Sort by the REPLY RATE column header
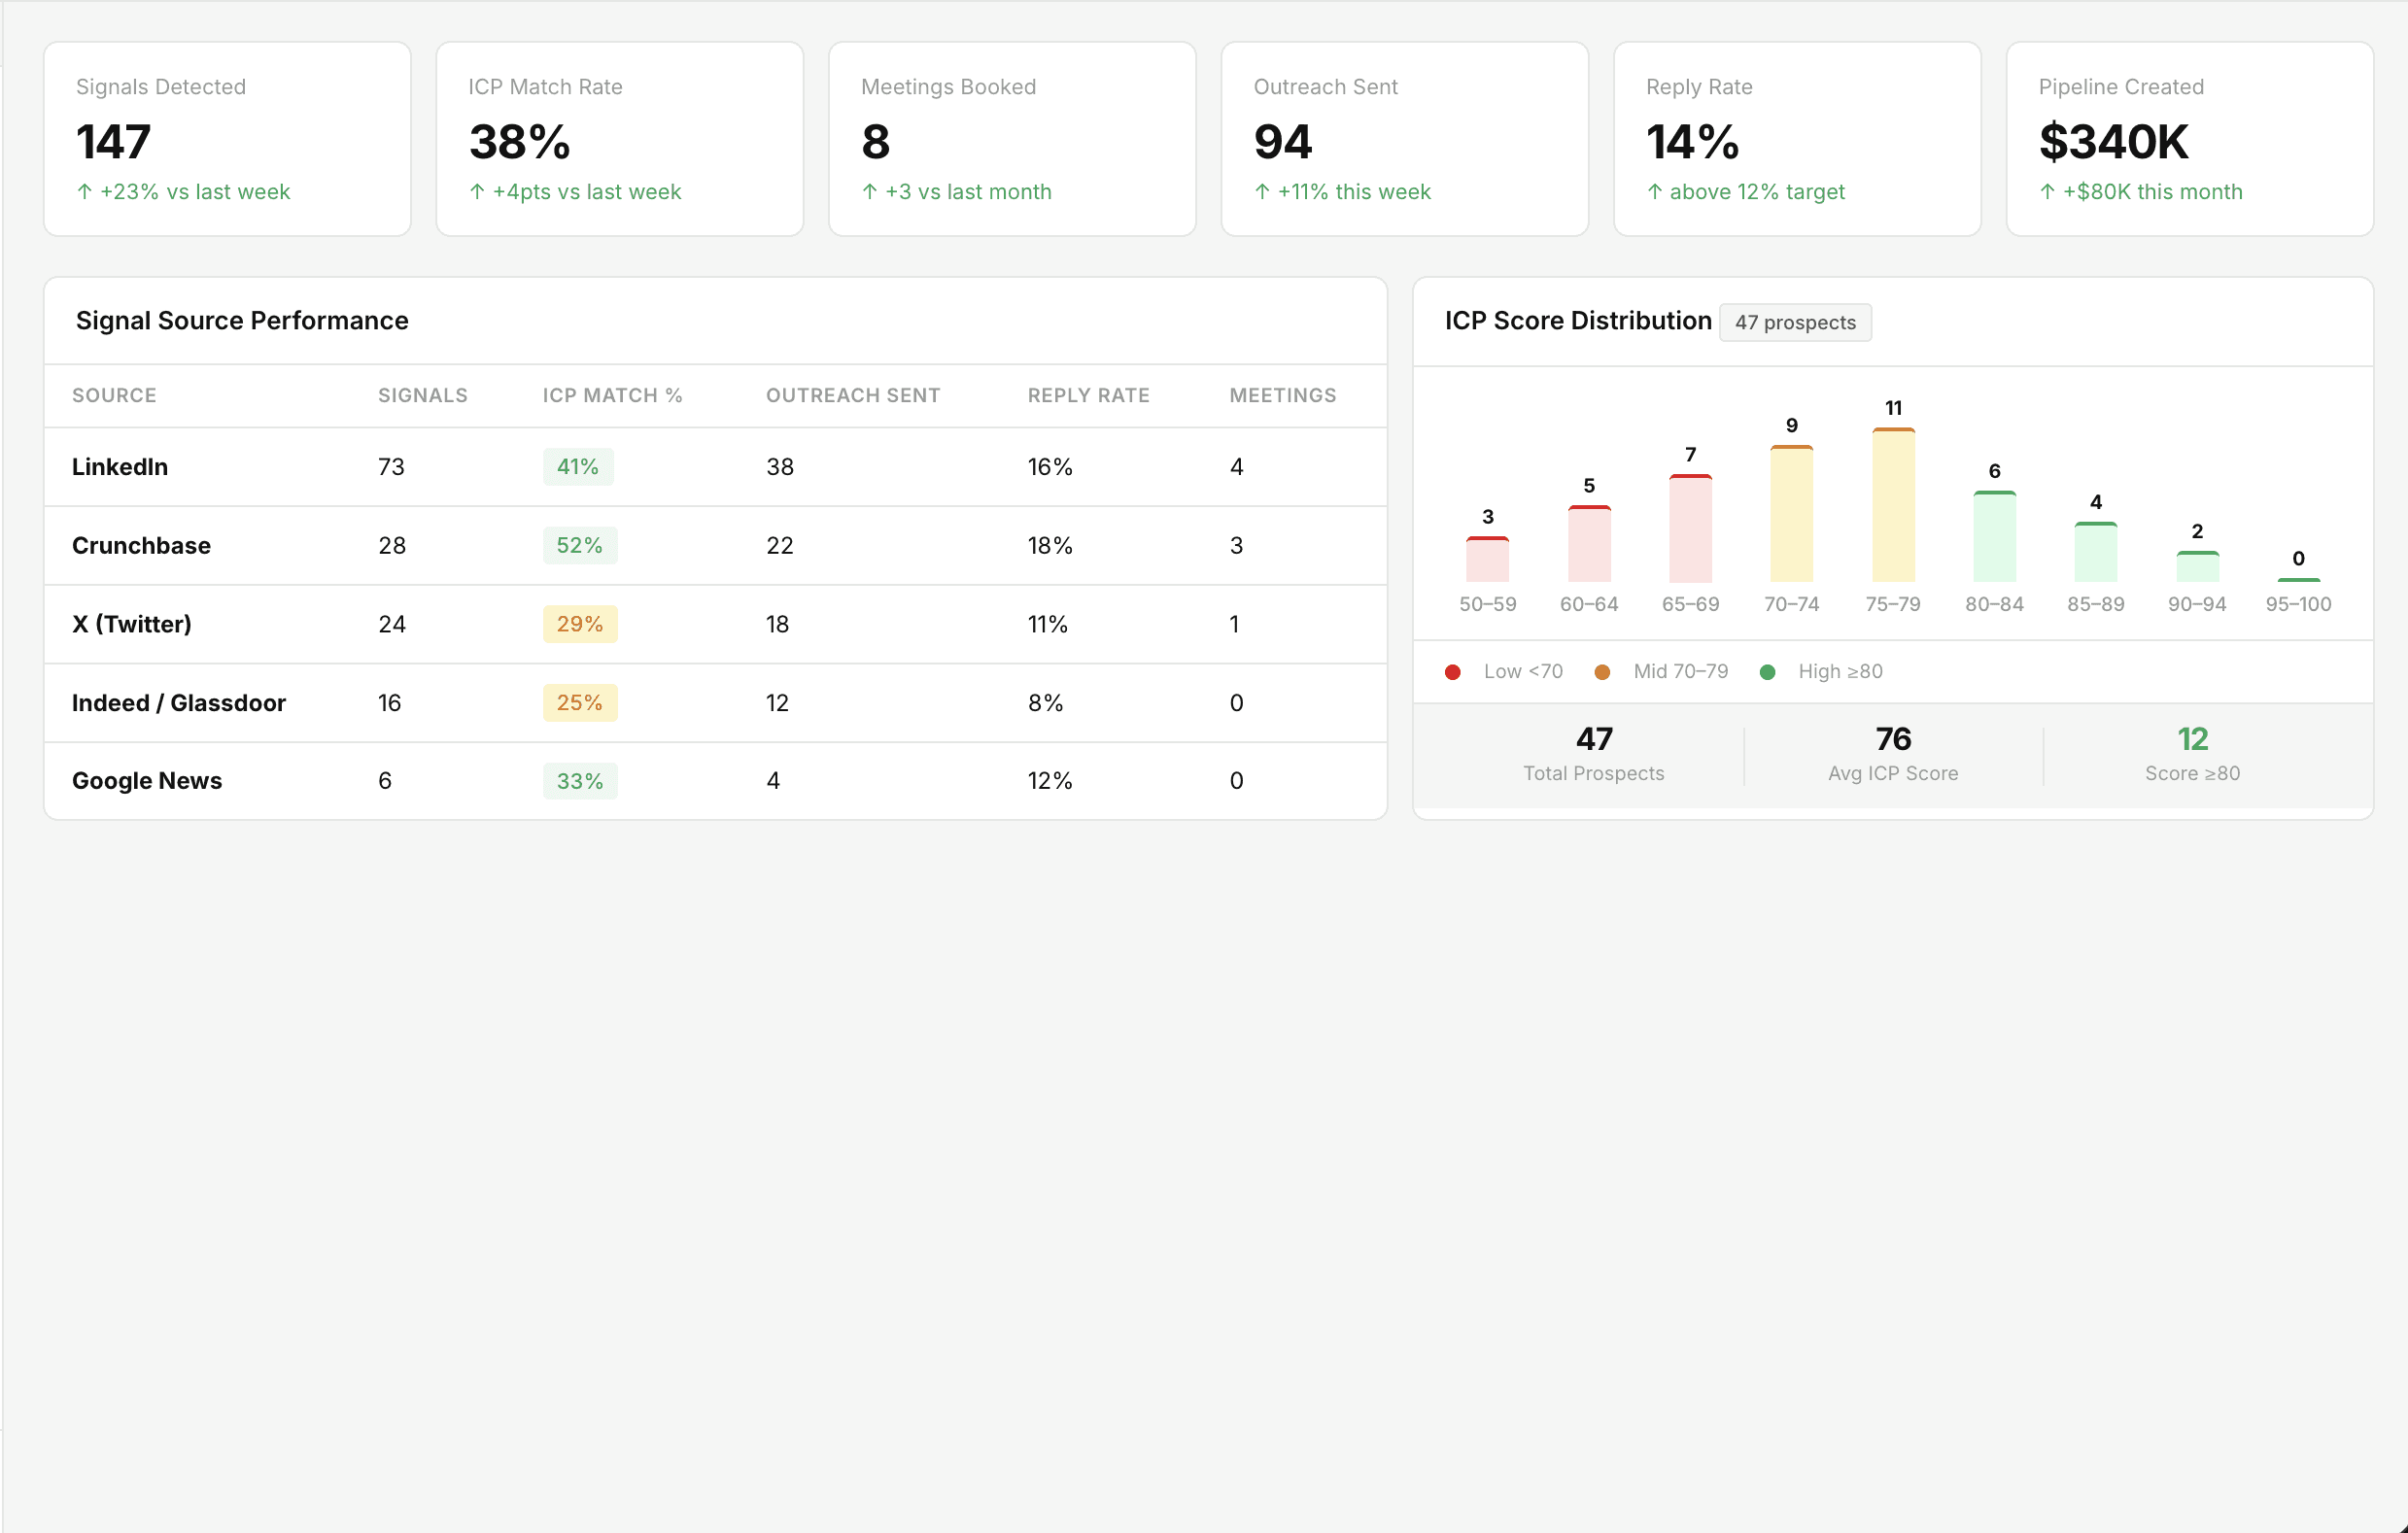2408x1533 pixels. 1088,395
